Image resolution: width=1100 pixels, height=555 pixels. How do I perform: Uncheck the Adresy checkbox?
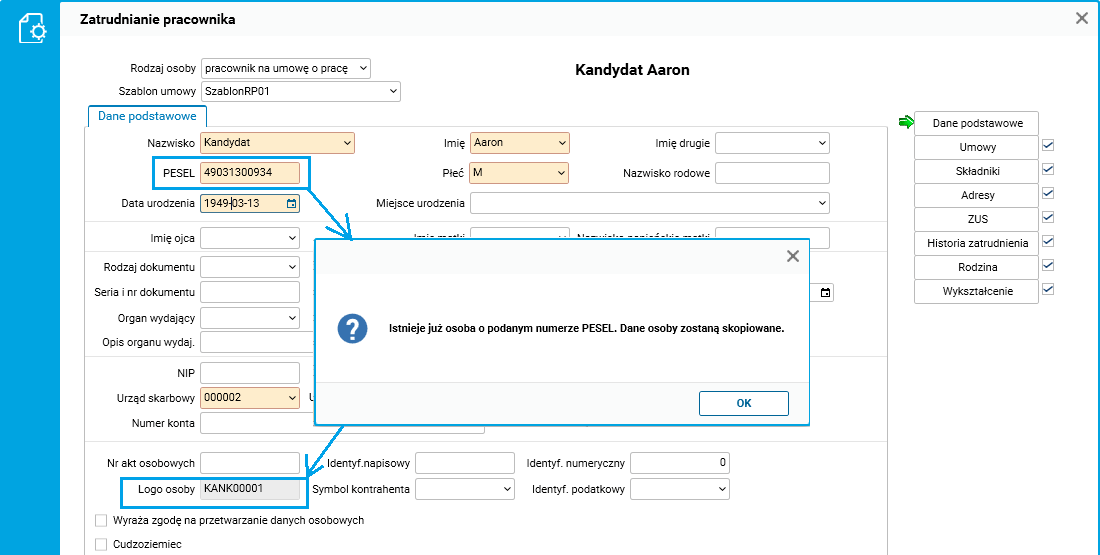point(1048,194)
